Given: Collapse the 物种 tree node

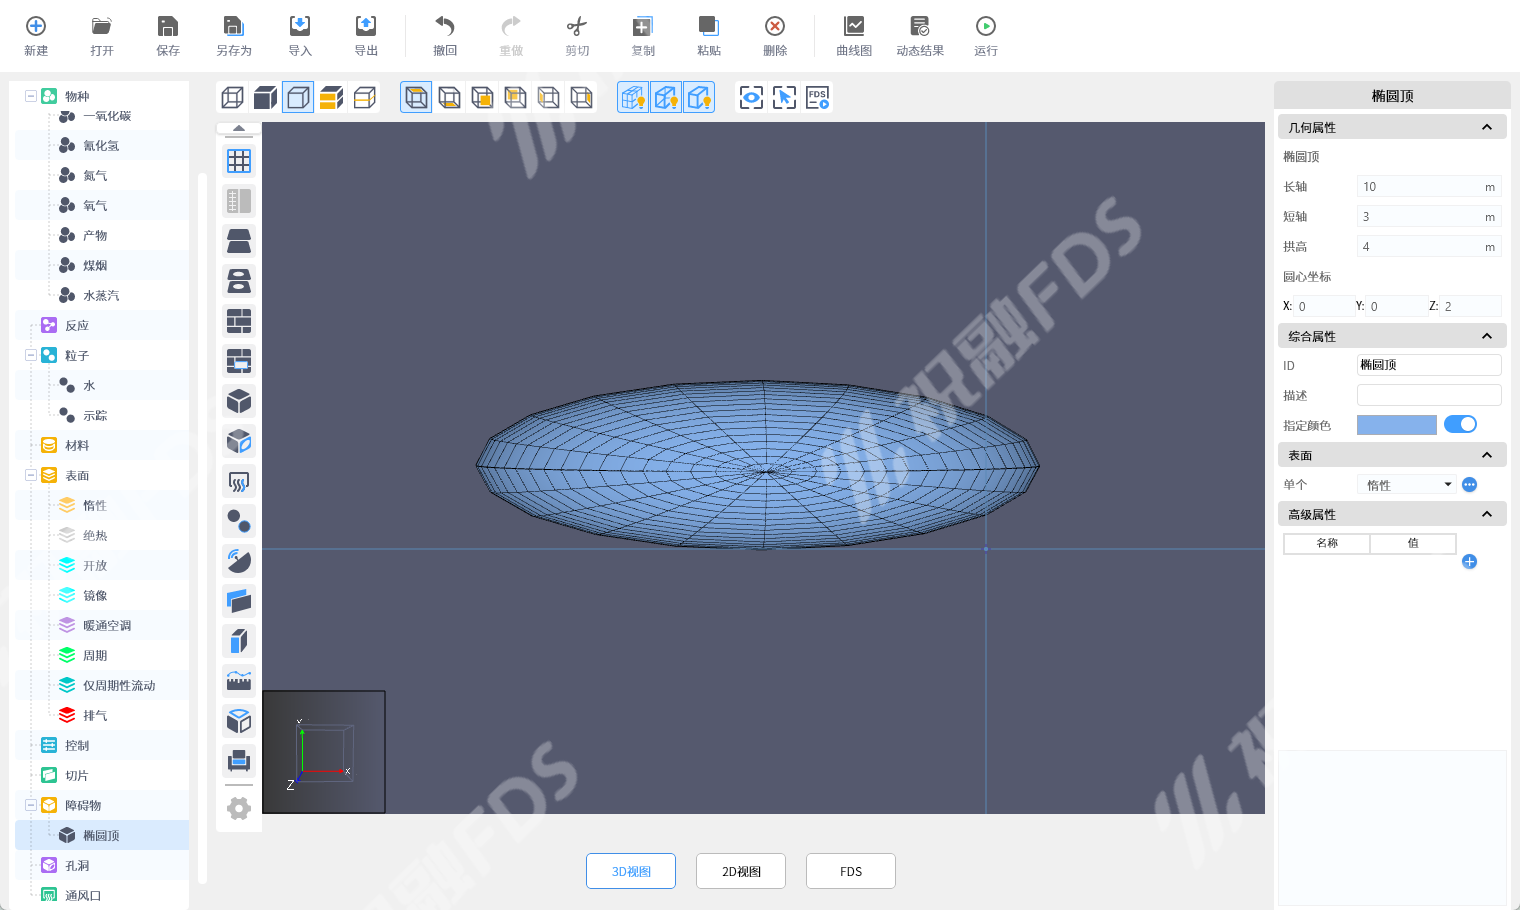Looking at the screenshot, I should pyautogui.click(x=31, y=96).
